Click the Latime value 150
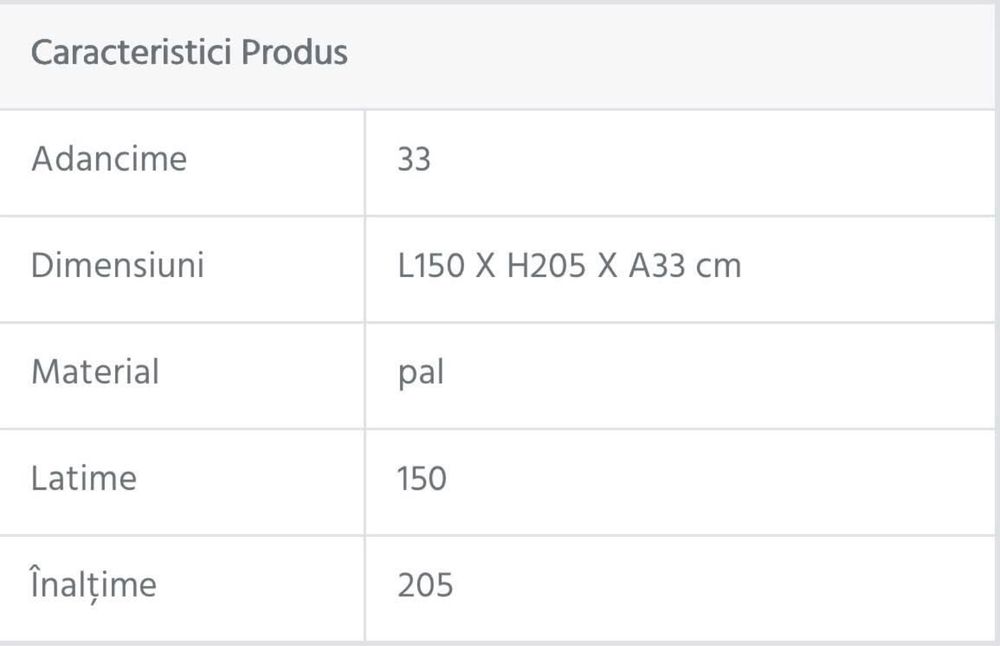The height and width of the screenshot is (646, 1000). 422,478
